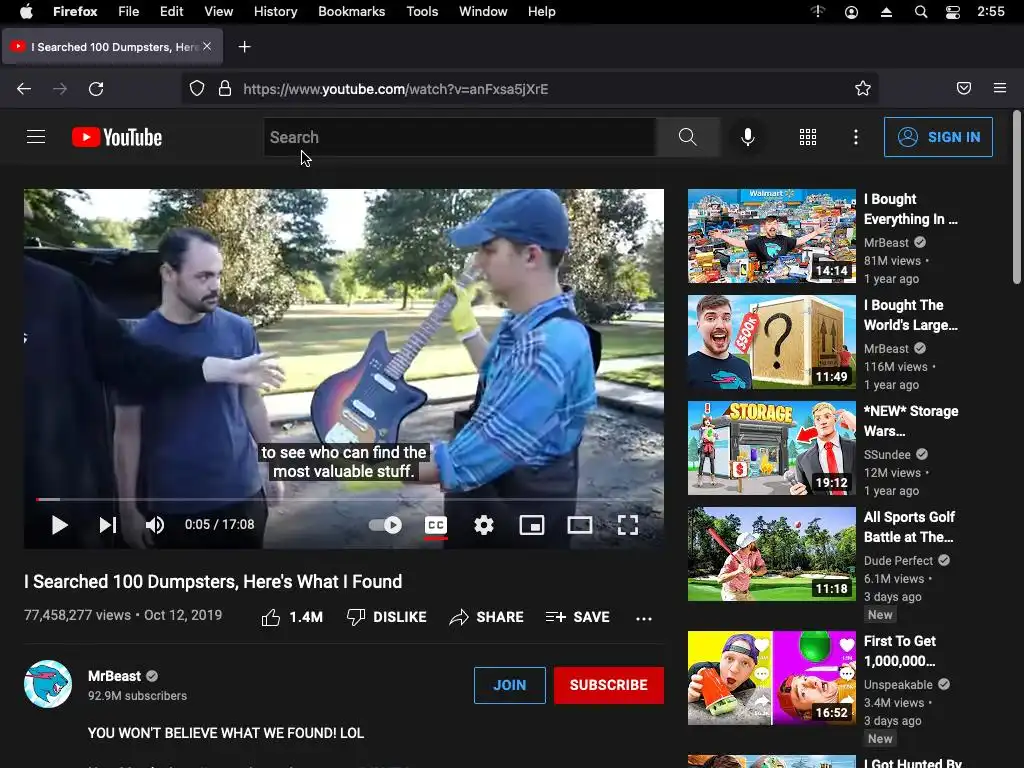Open YouTube hamburger guide menu
1024x768 pixels.
pos(36,136)
